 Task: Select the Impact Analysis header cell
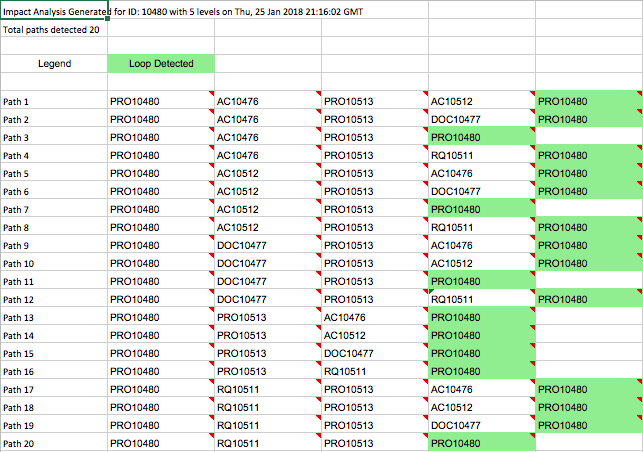click(54, 9)
